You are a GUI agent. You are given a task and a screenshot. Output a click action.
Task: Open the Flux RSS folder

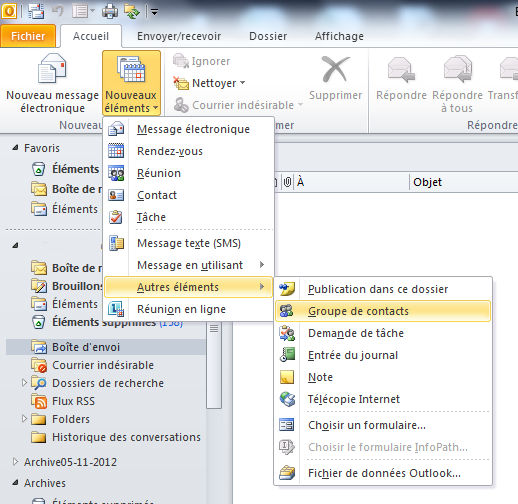(63, 401)
